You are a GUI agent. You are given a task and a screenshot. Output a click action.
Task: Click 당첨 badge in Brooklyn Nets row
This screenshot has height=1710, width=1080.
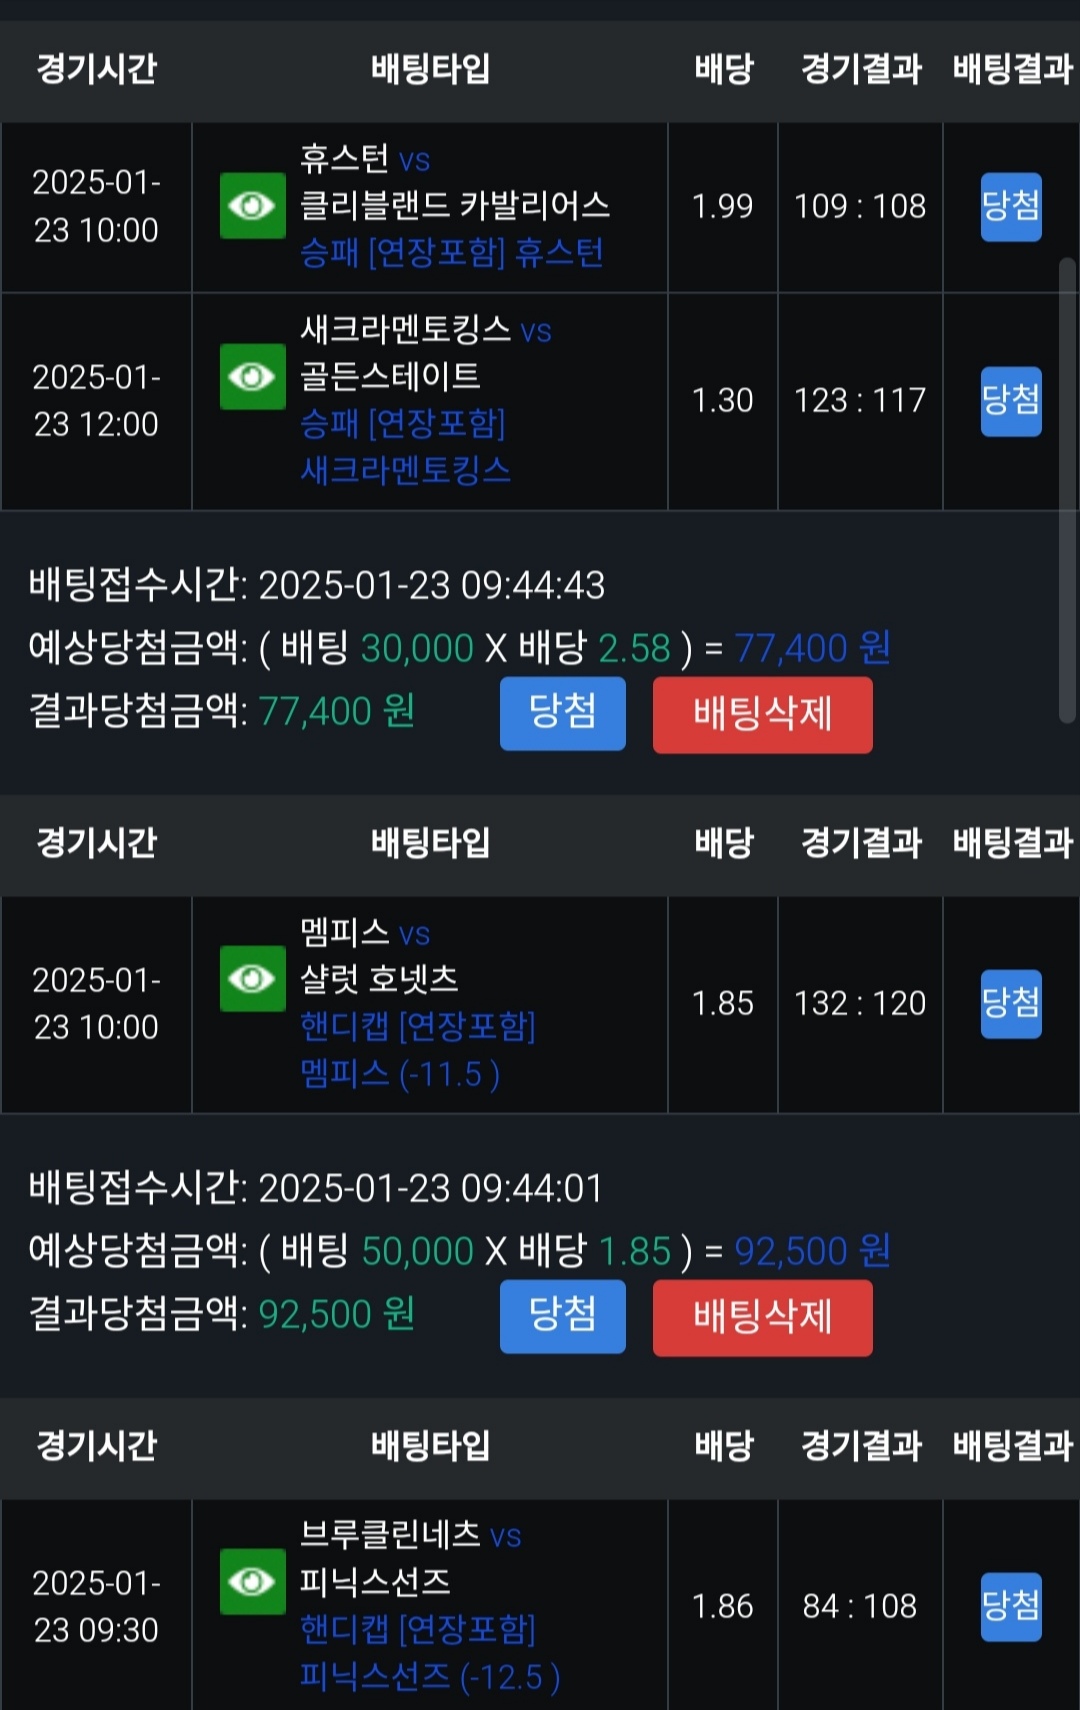click(1011, 1607)
